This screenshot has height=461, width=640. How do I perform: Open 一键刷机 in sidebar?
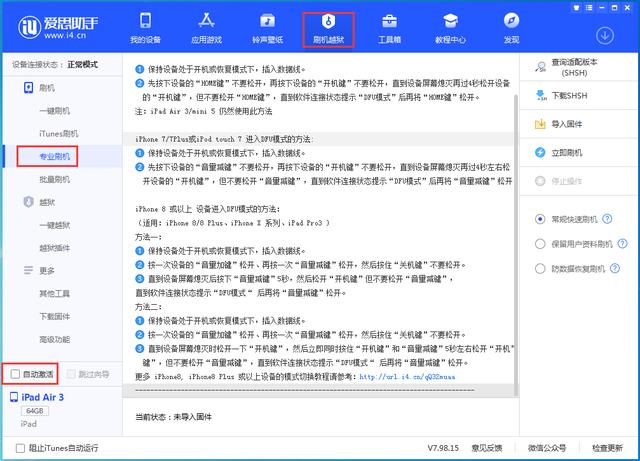pyautogui.click(x=55, y=111)
